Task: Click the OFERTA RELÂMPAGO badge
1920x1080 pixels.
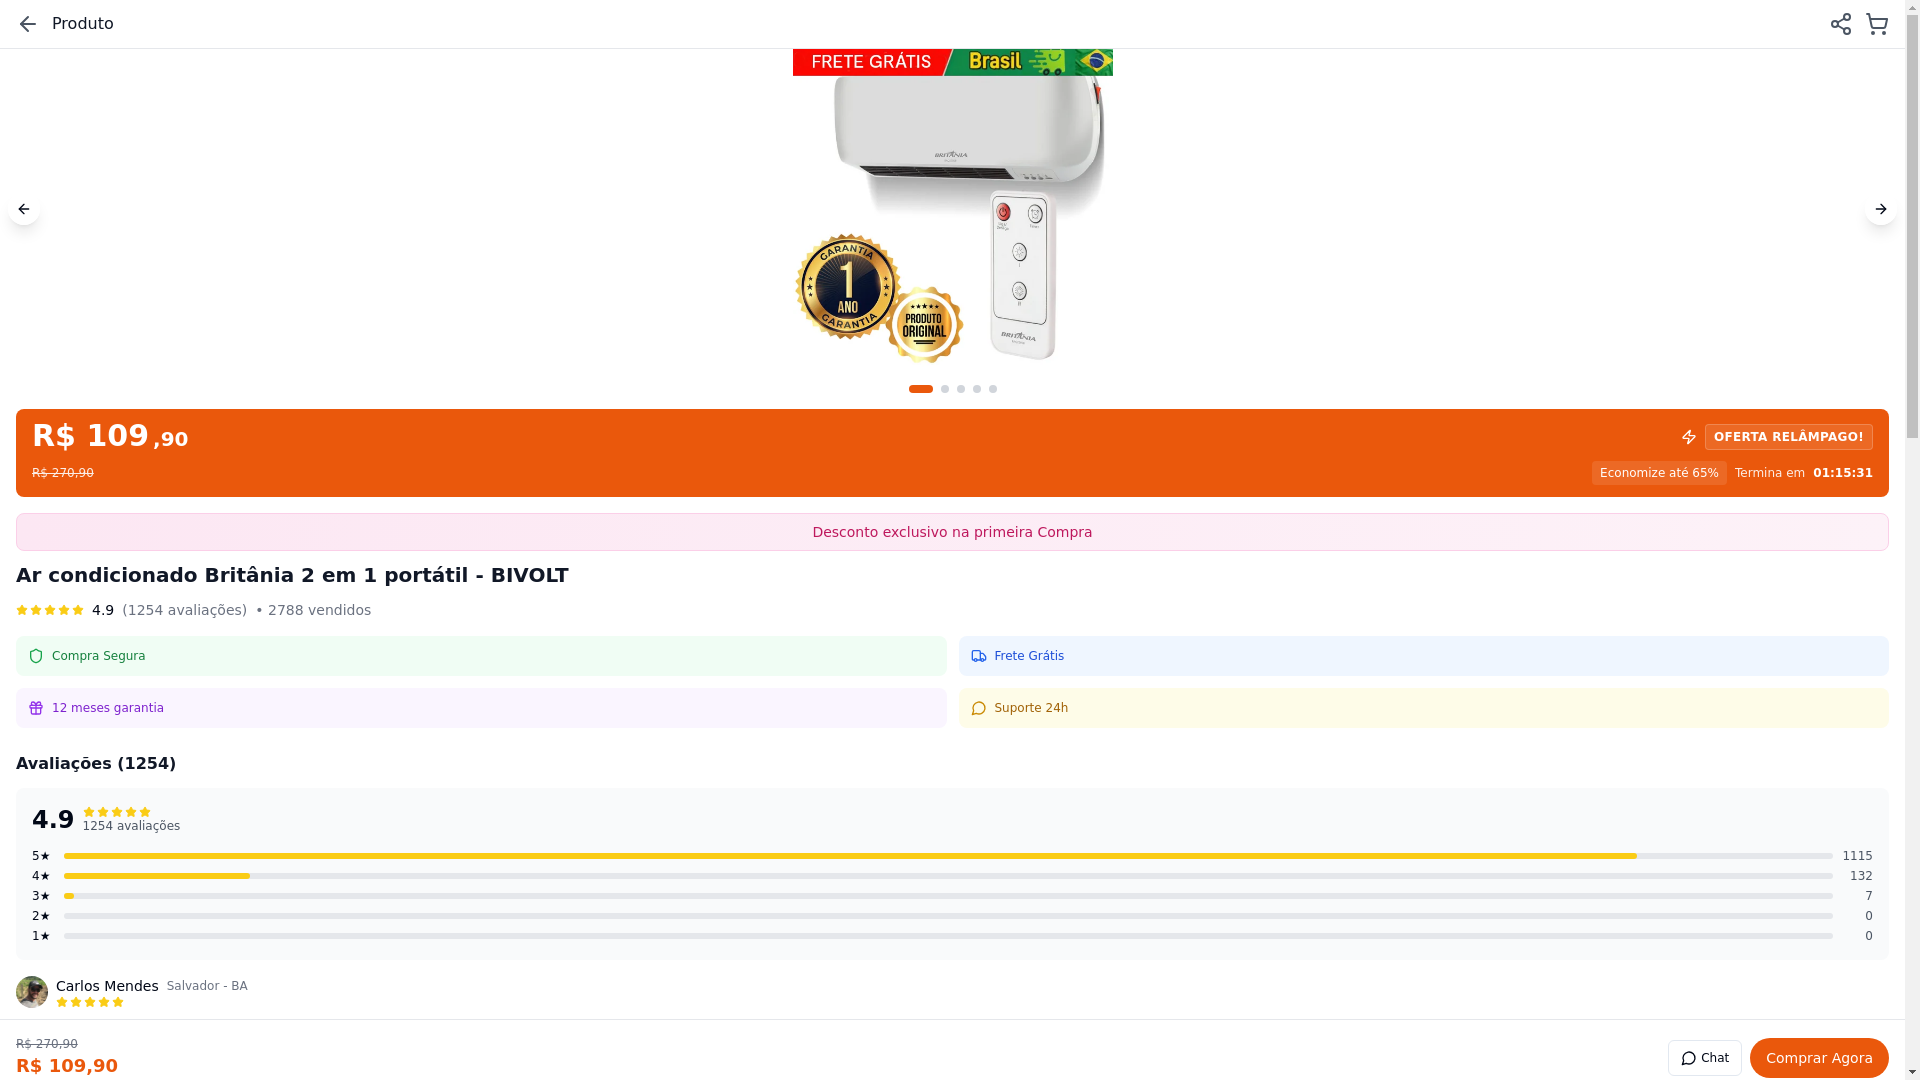Action: coord(1789,437)
